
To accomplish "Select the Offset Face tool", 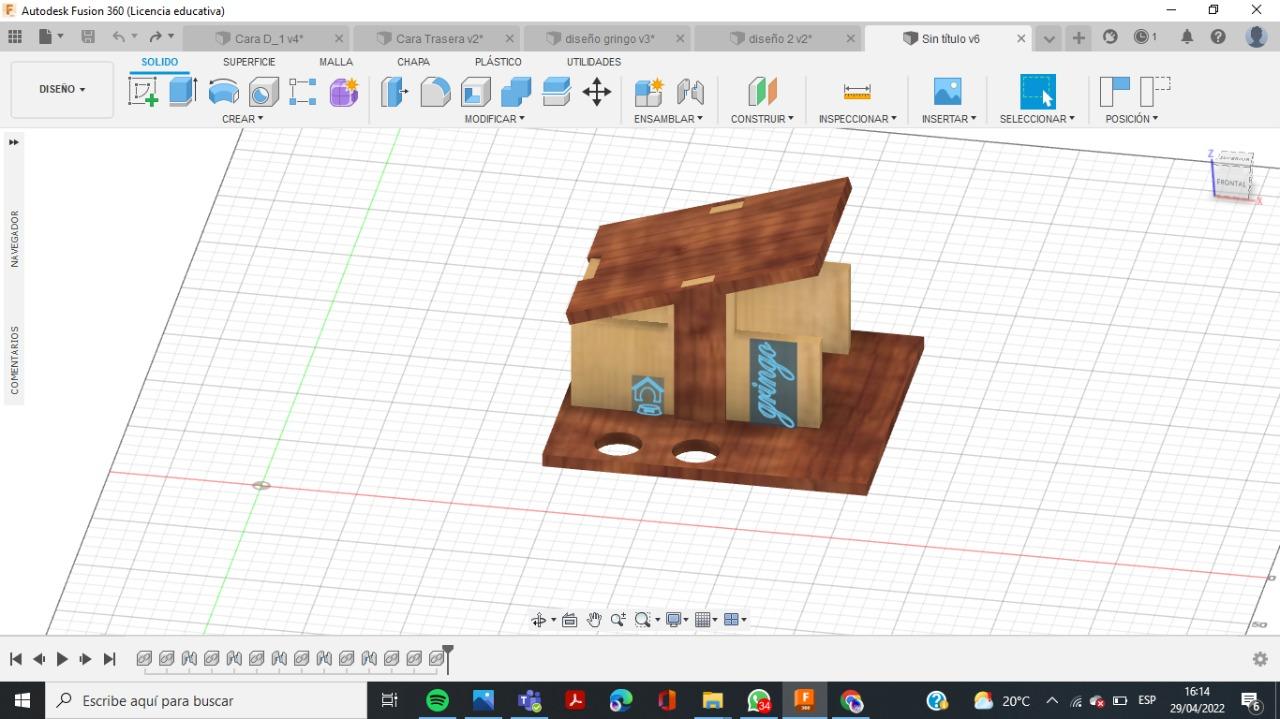I will [x=556, y=92].
